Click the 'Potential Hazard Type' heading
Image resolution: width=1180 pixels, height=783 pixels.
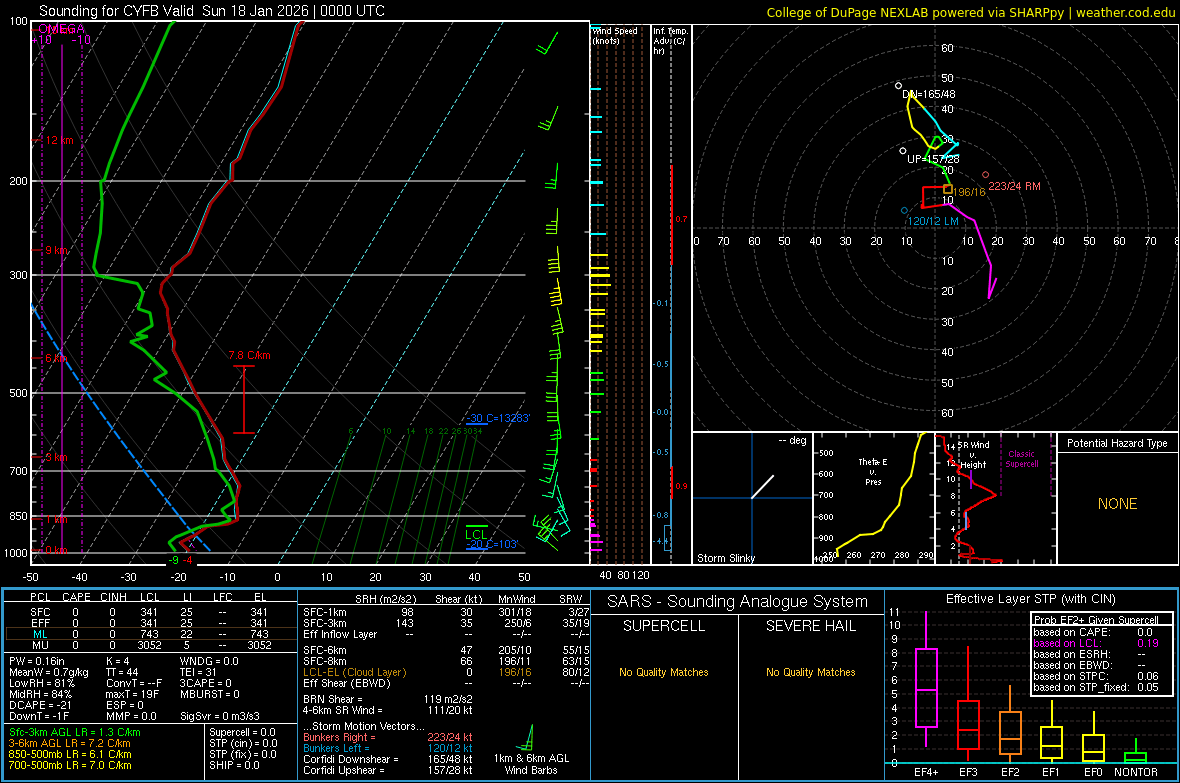1117,443
